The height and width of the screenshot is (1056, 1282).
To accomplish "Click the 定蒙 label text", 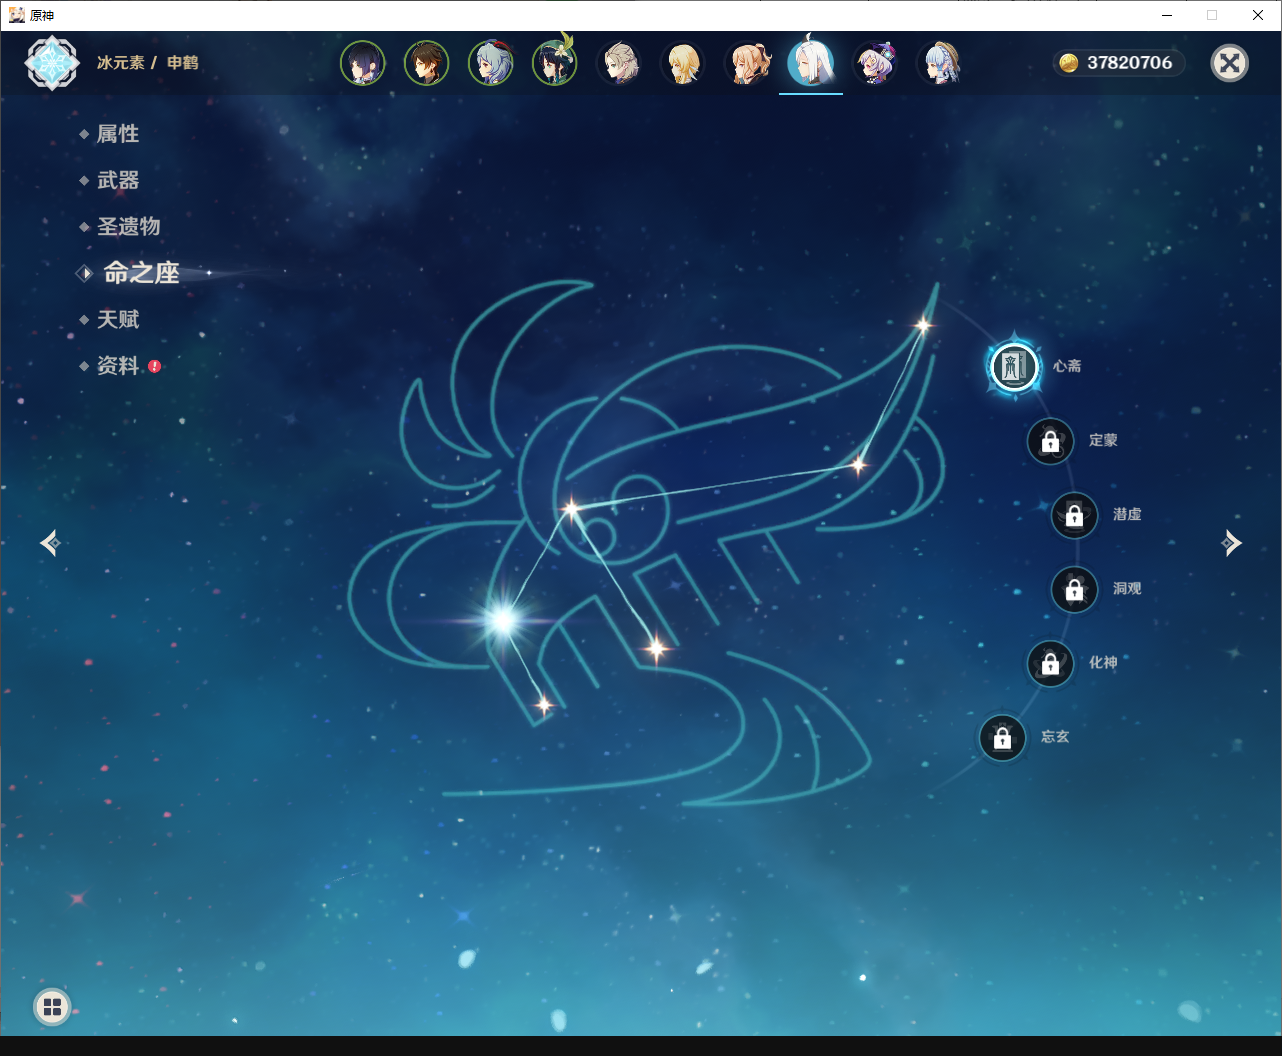I will [x=1103, y=440].
